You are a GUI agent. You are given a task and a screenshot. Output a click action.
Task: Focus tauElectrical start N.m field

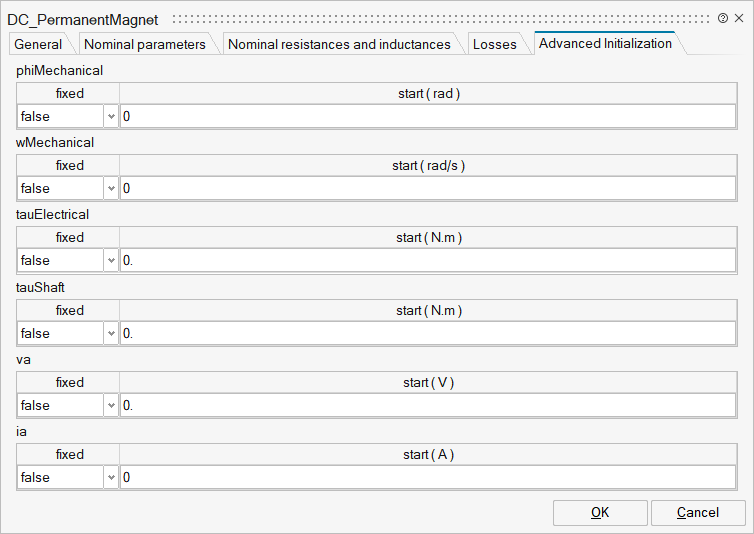[427, 261]
